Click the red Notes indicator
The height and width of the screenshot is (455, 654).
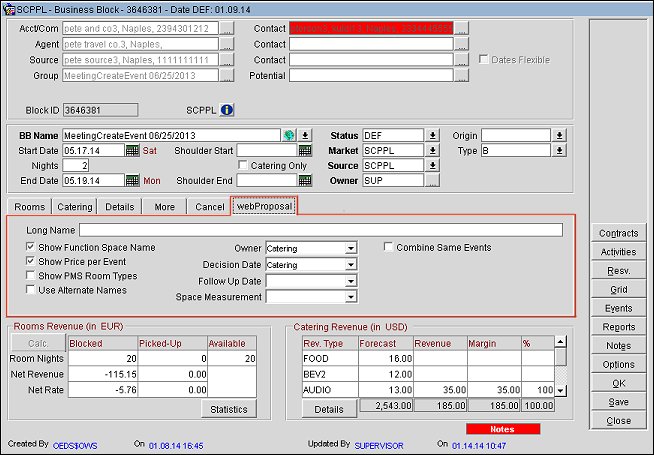coord(502,429)
